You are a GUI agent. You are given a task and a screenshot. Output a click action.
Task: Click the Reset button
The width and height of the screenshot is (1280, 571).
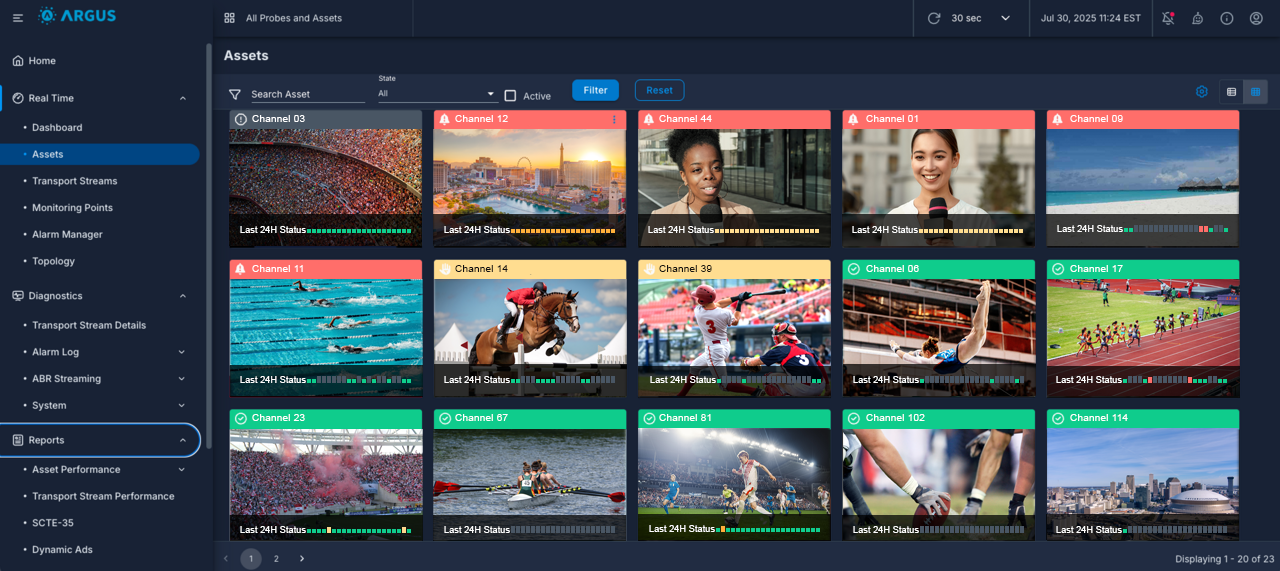659,90
